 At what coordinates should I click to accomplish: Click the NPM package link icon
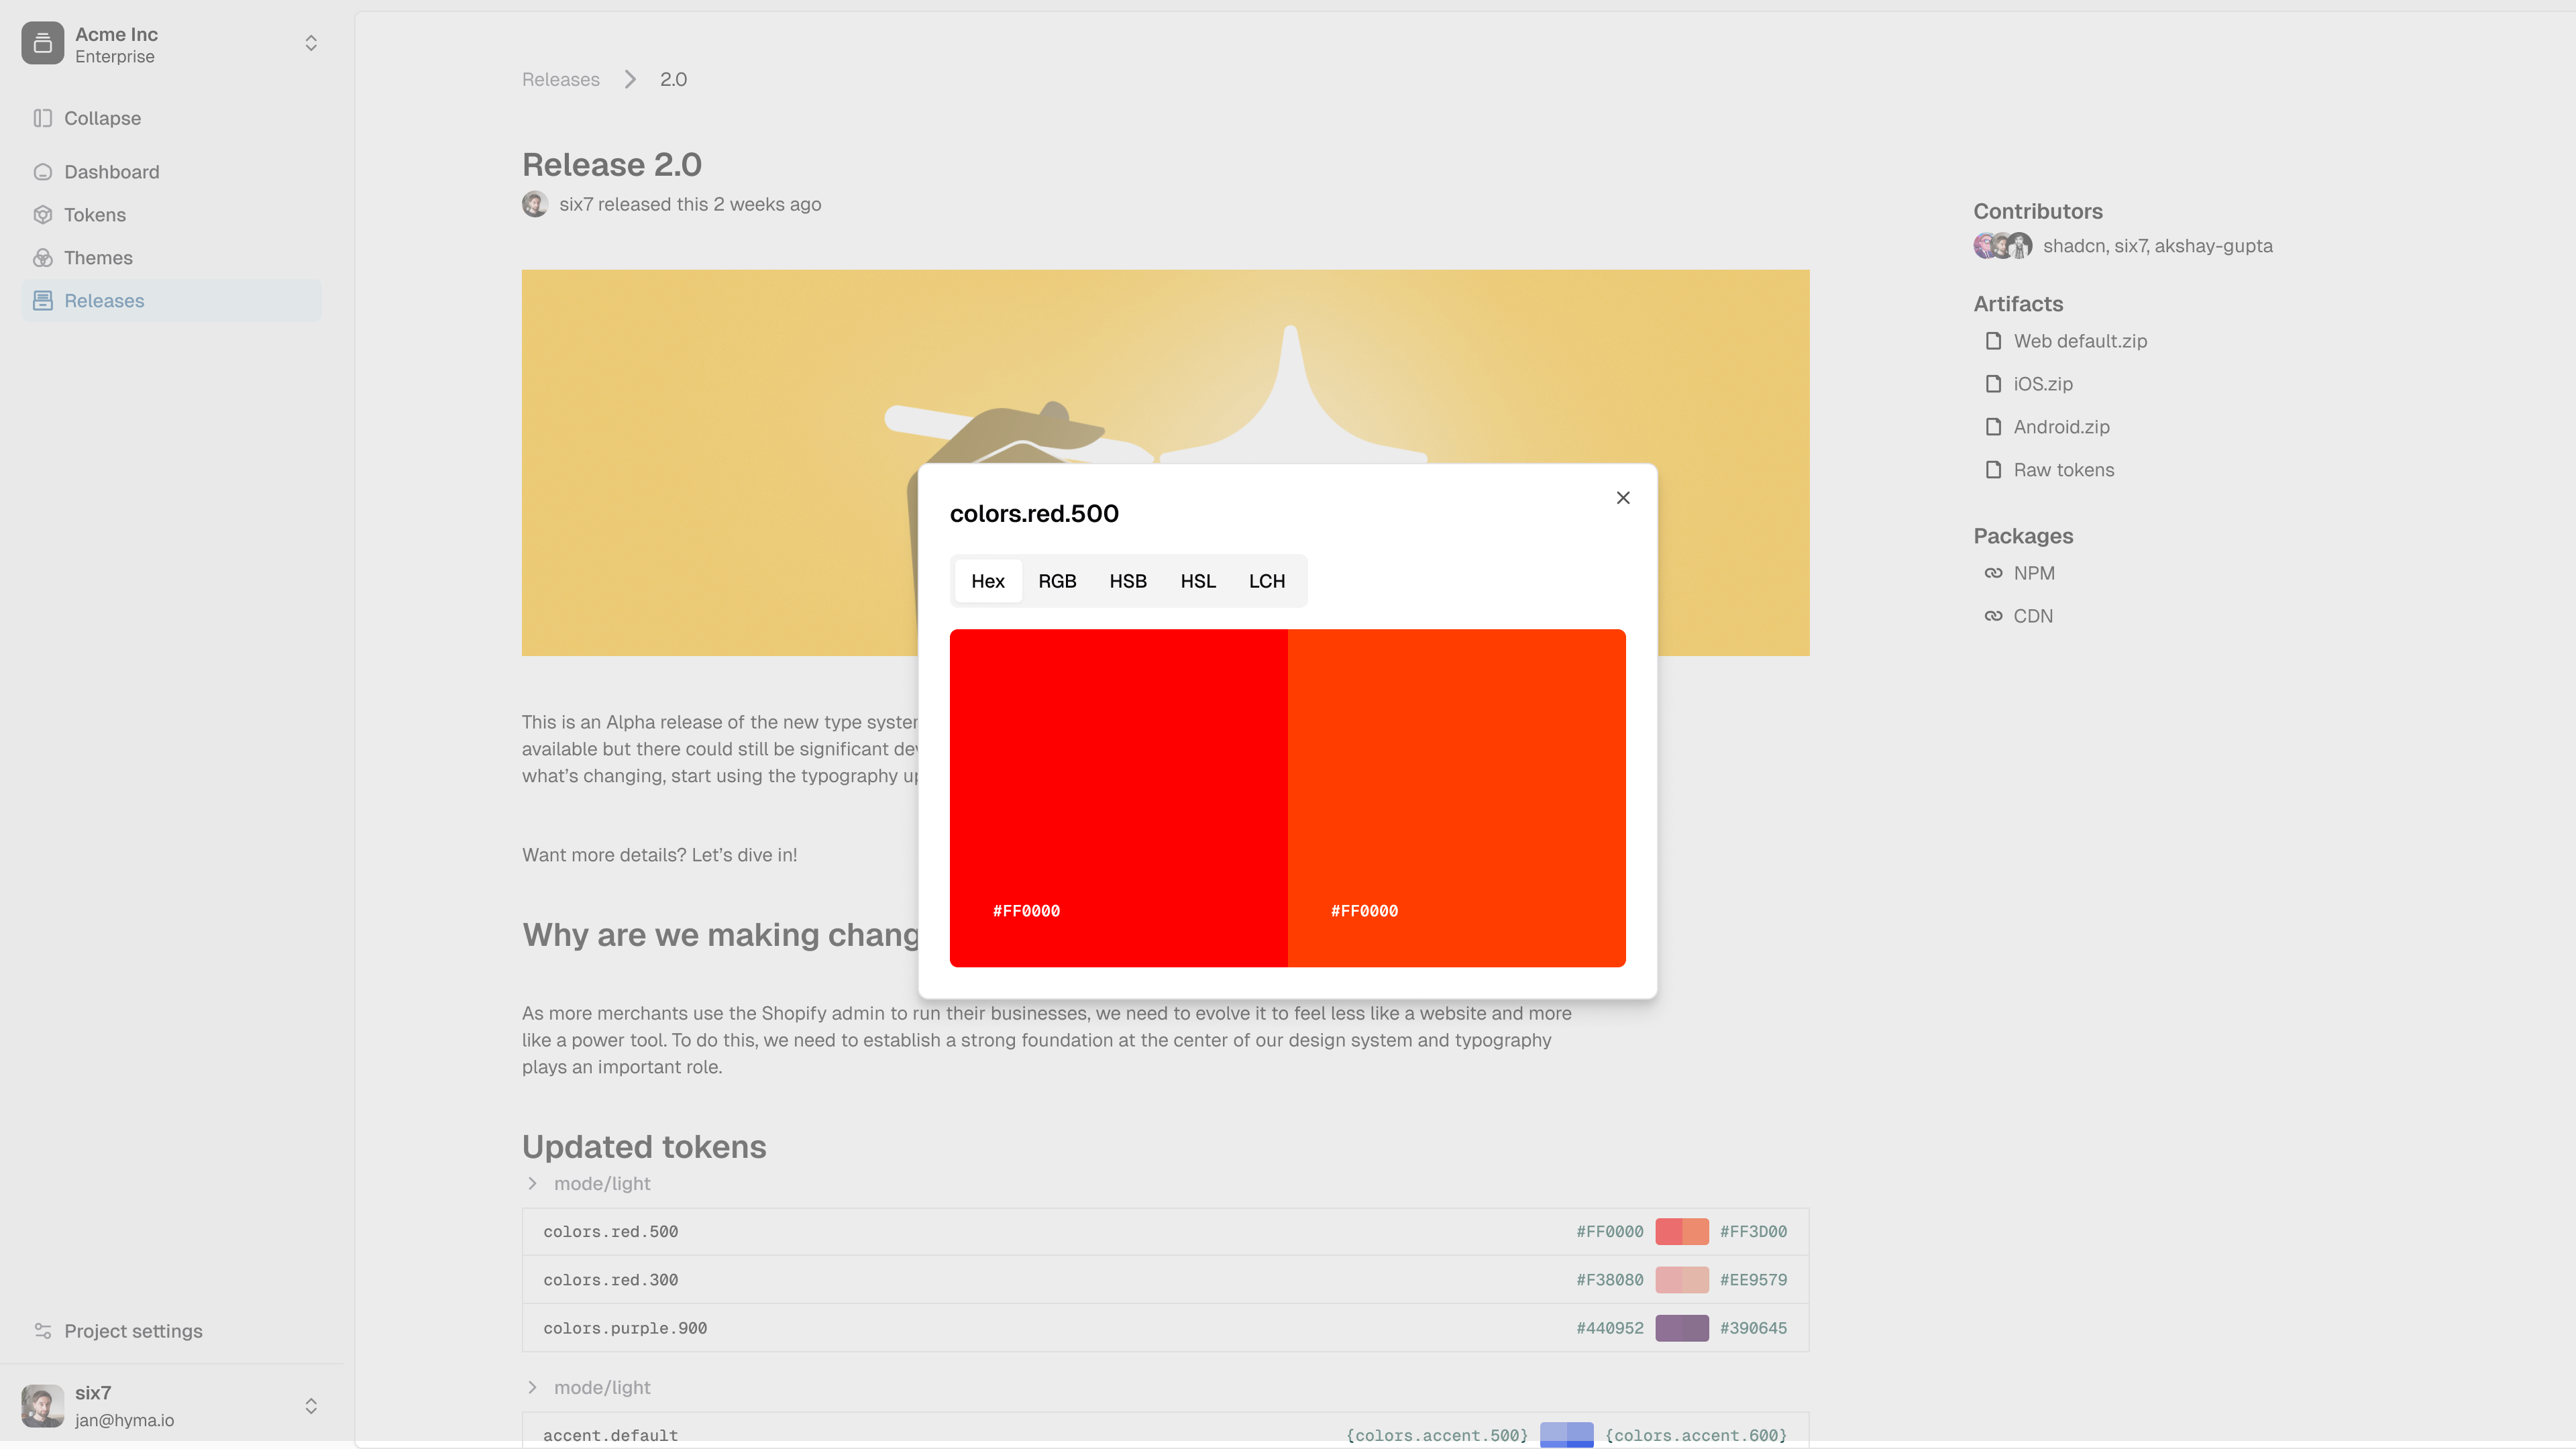[1993, 573]
